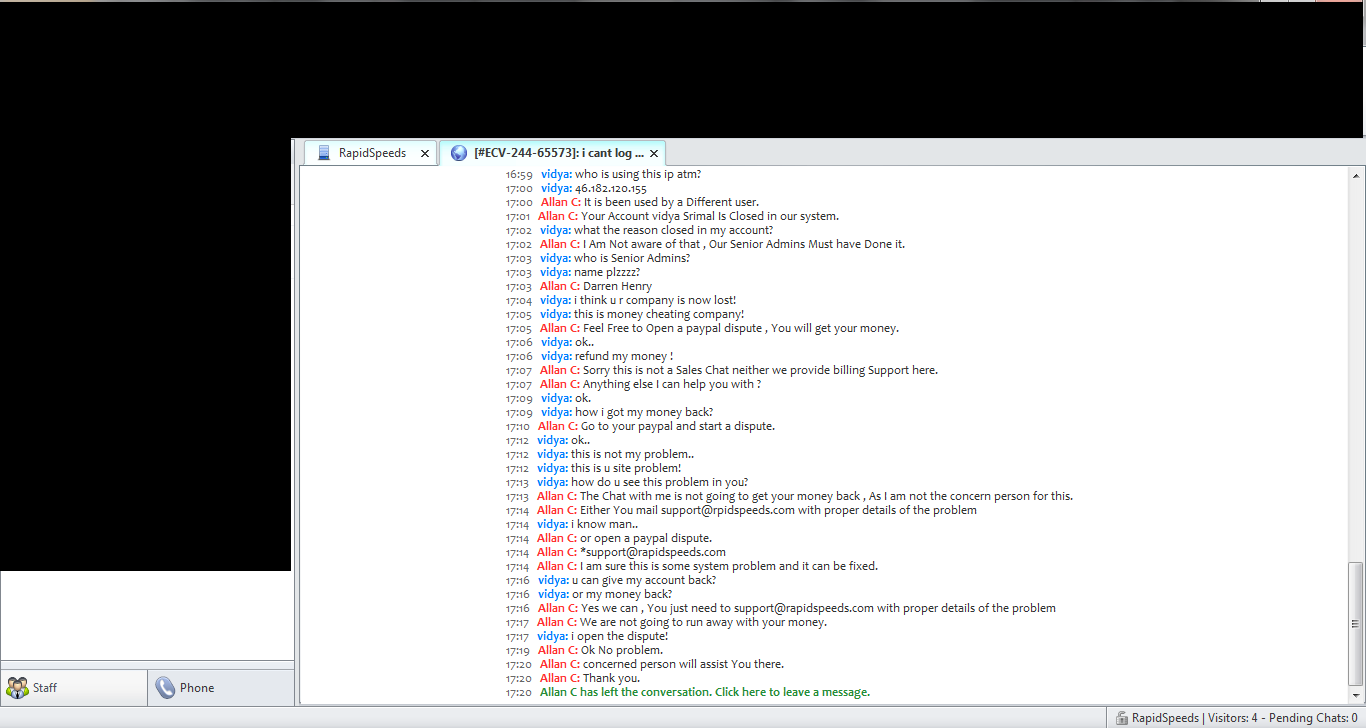Close the #ECV-244-65573 chat tab

click(654, 154)
